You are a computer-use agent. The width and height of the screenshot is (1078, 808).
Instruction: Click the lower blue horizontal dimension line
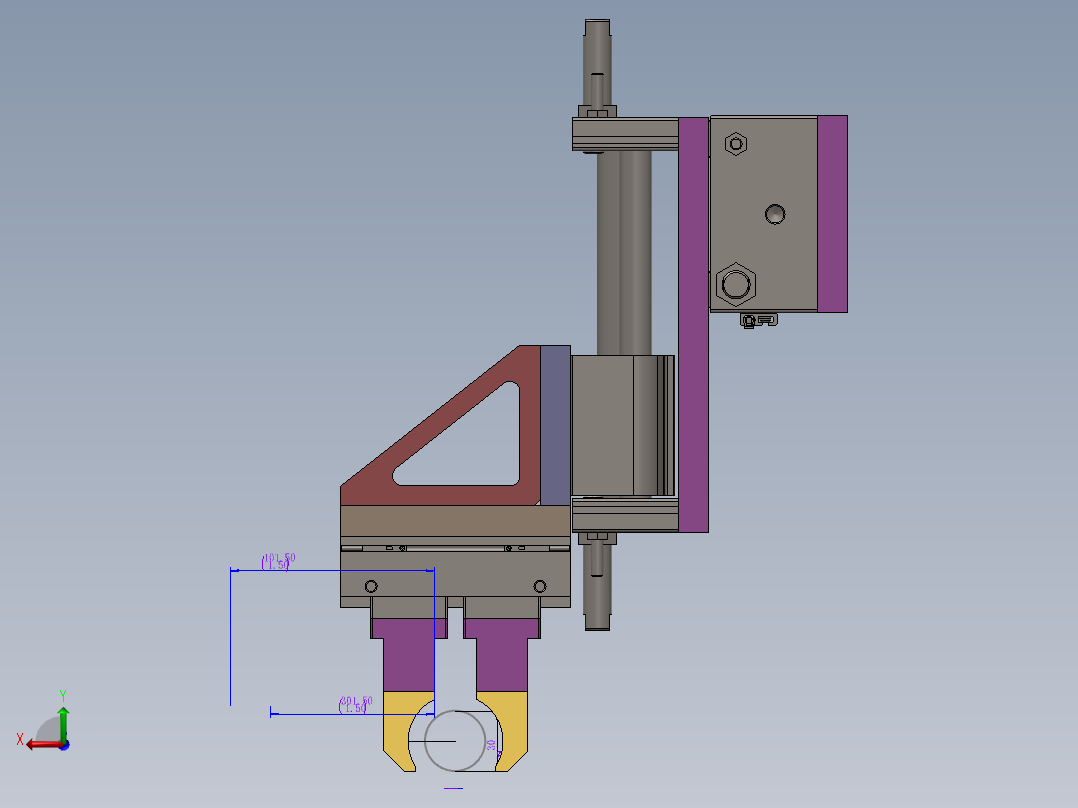point(352,714)
